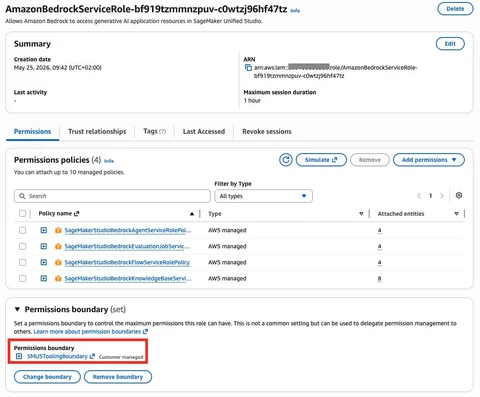Click the search magnifier icon
The width and height of the screenshot is (480, 397).
coord(22,196)
